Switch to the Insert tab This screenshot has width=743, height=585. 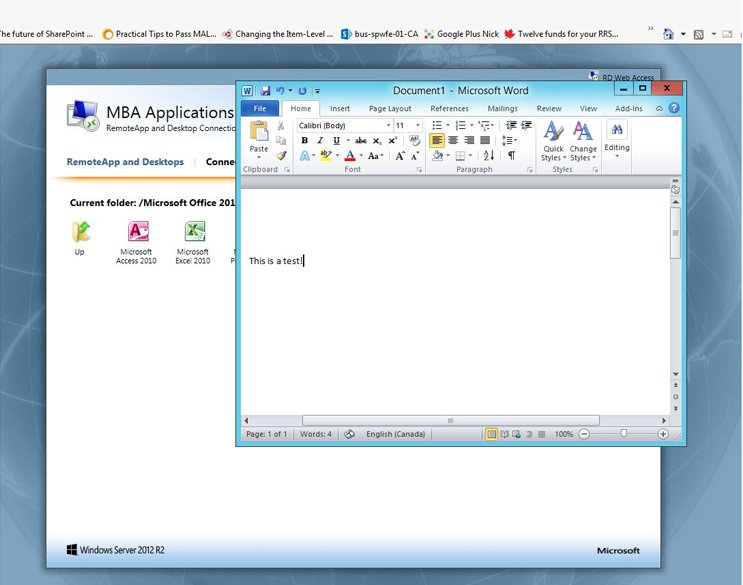point(340,108)
